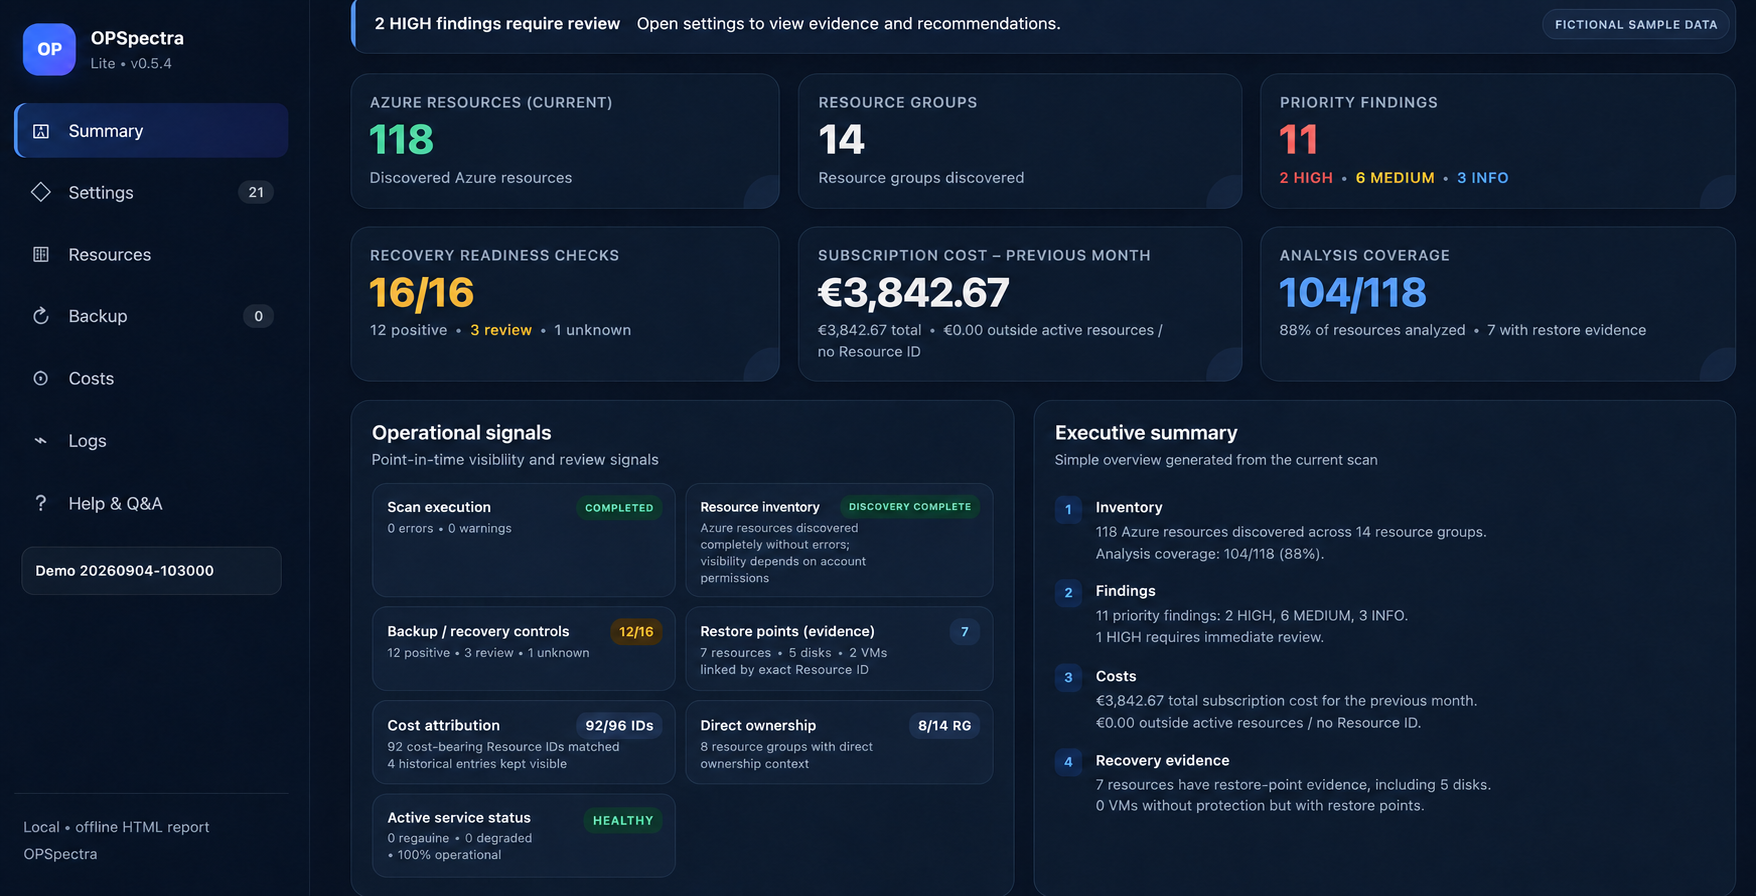
Task: Click the restore points 7 badge
Action: pos(964,632)
